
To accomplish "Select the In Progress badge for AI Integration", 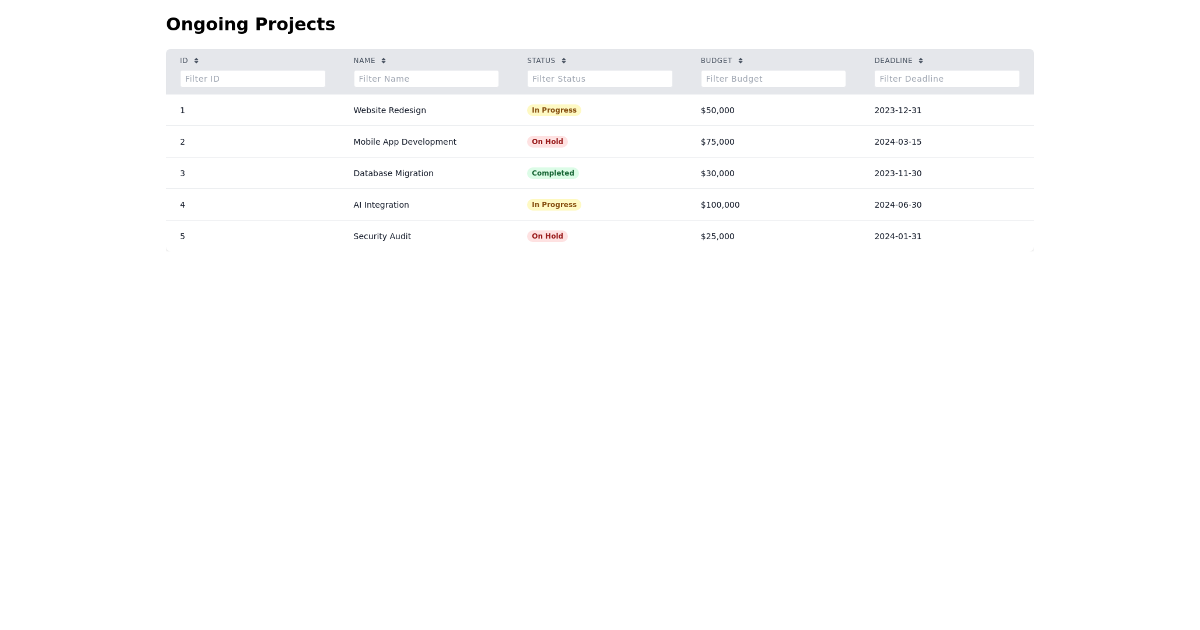I will 554,205.
